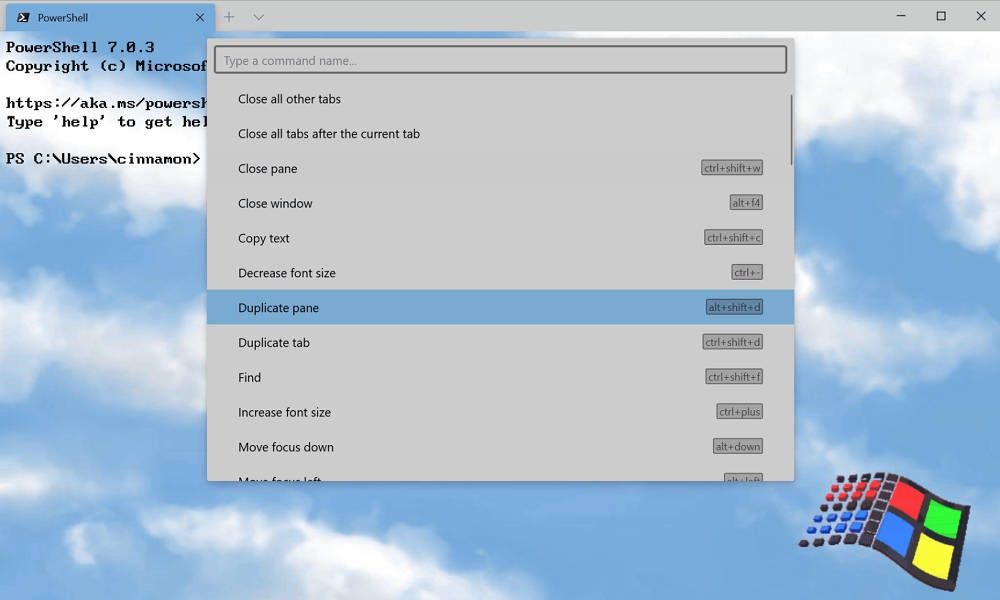Viewport: 1000px width, 600px height.
Task: Click the ctrl+plus shortcut badge
Action: 740,412
